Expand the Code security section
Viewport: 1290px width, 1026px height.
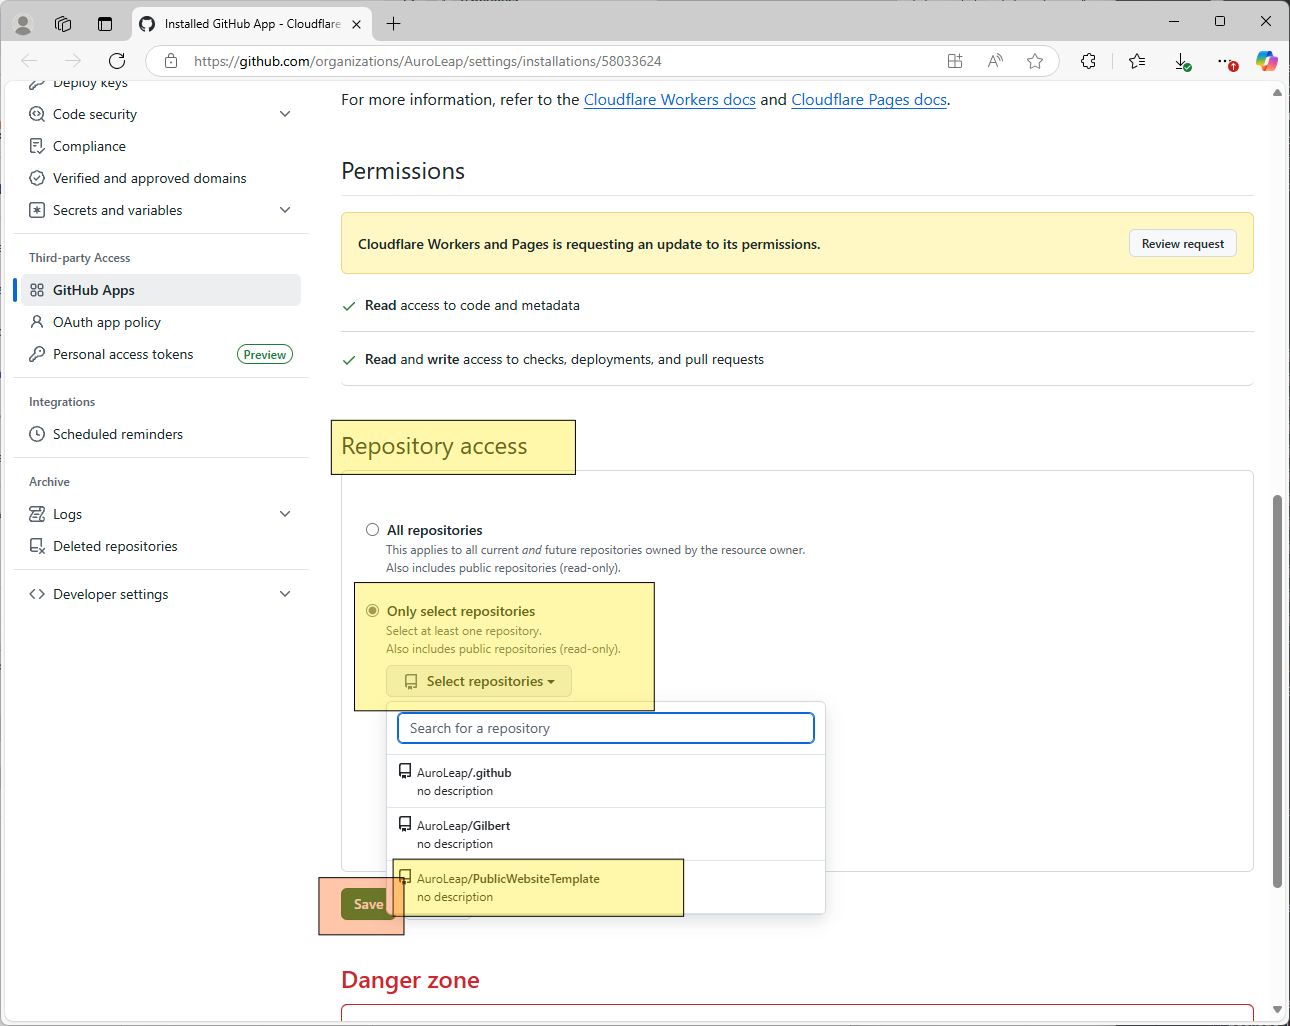[285, 114]
